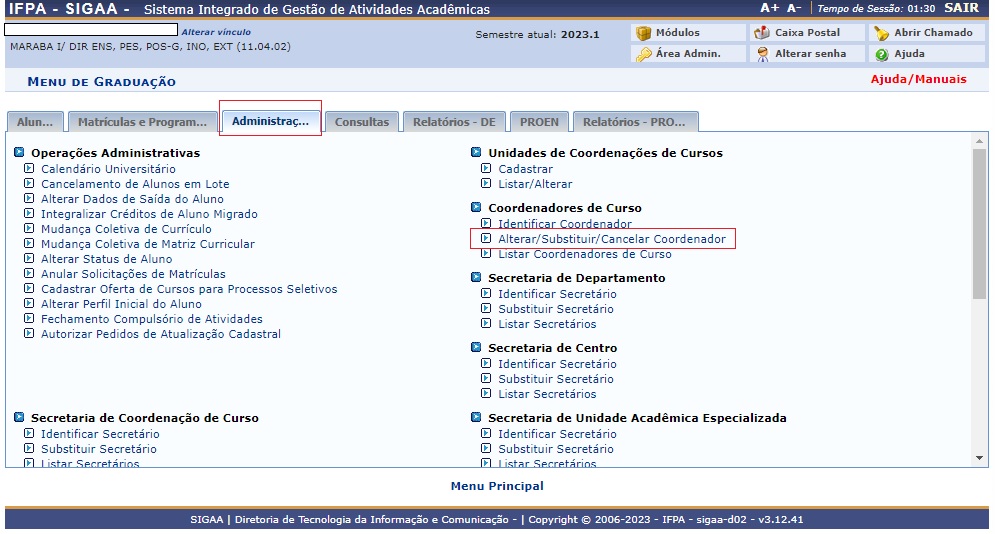Open Mudança Coletiva de Matriz Curricular
This screenshot has width=995, height=534.
[148, 244]
